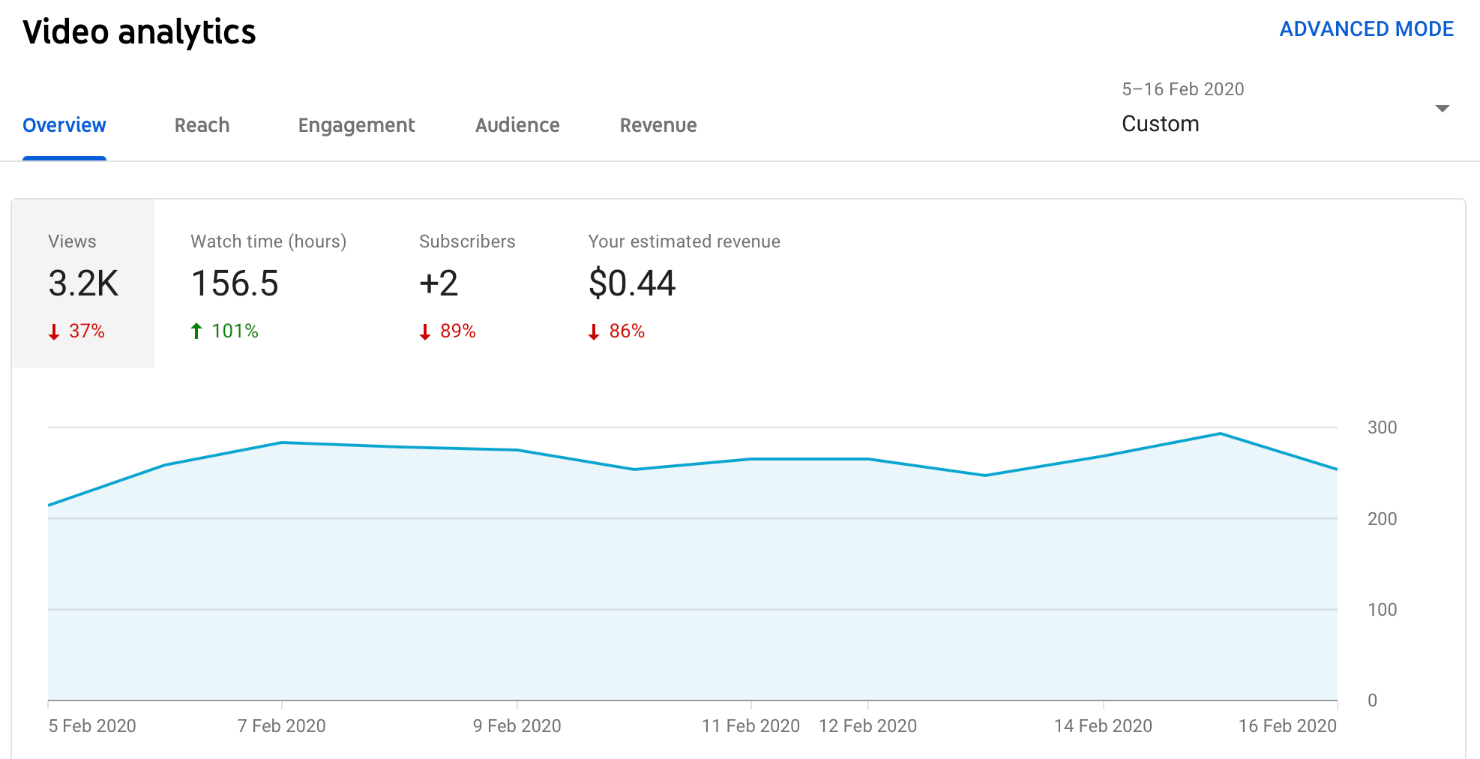1480x759 pixels.
Task: Click the Video analytics heading
Action: [x=139, y=32]
